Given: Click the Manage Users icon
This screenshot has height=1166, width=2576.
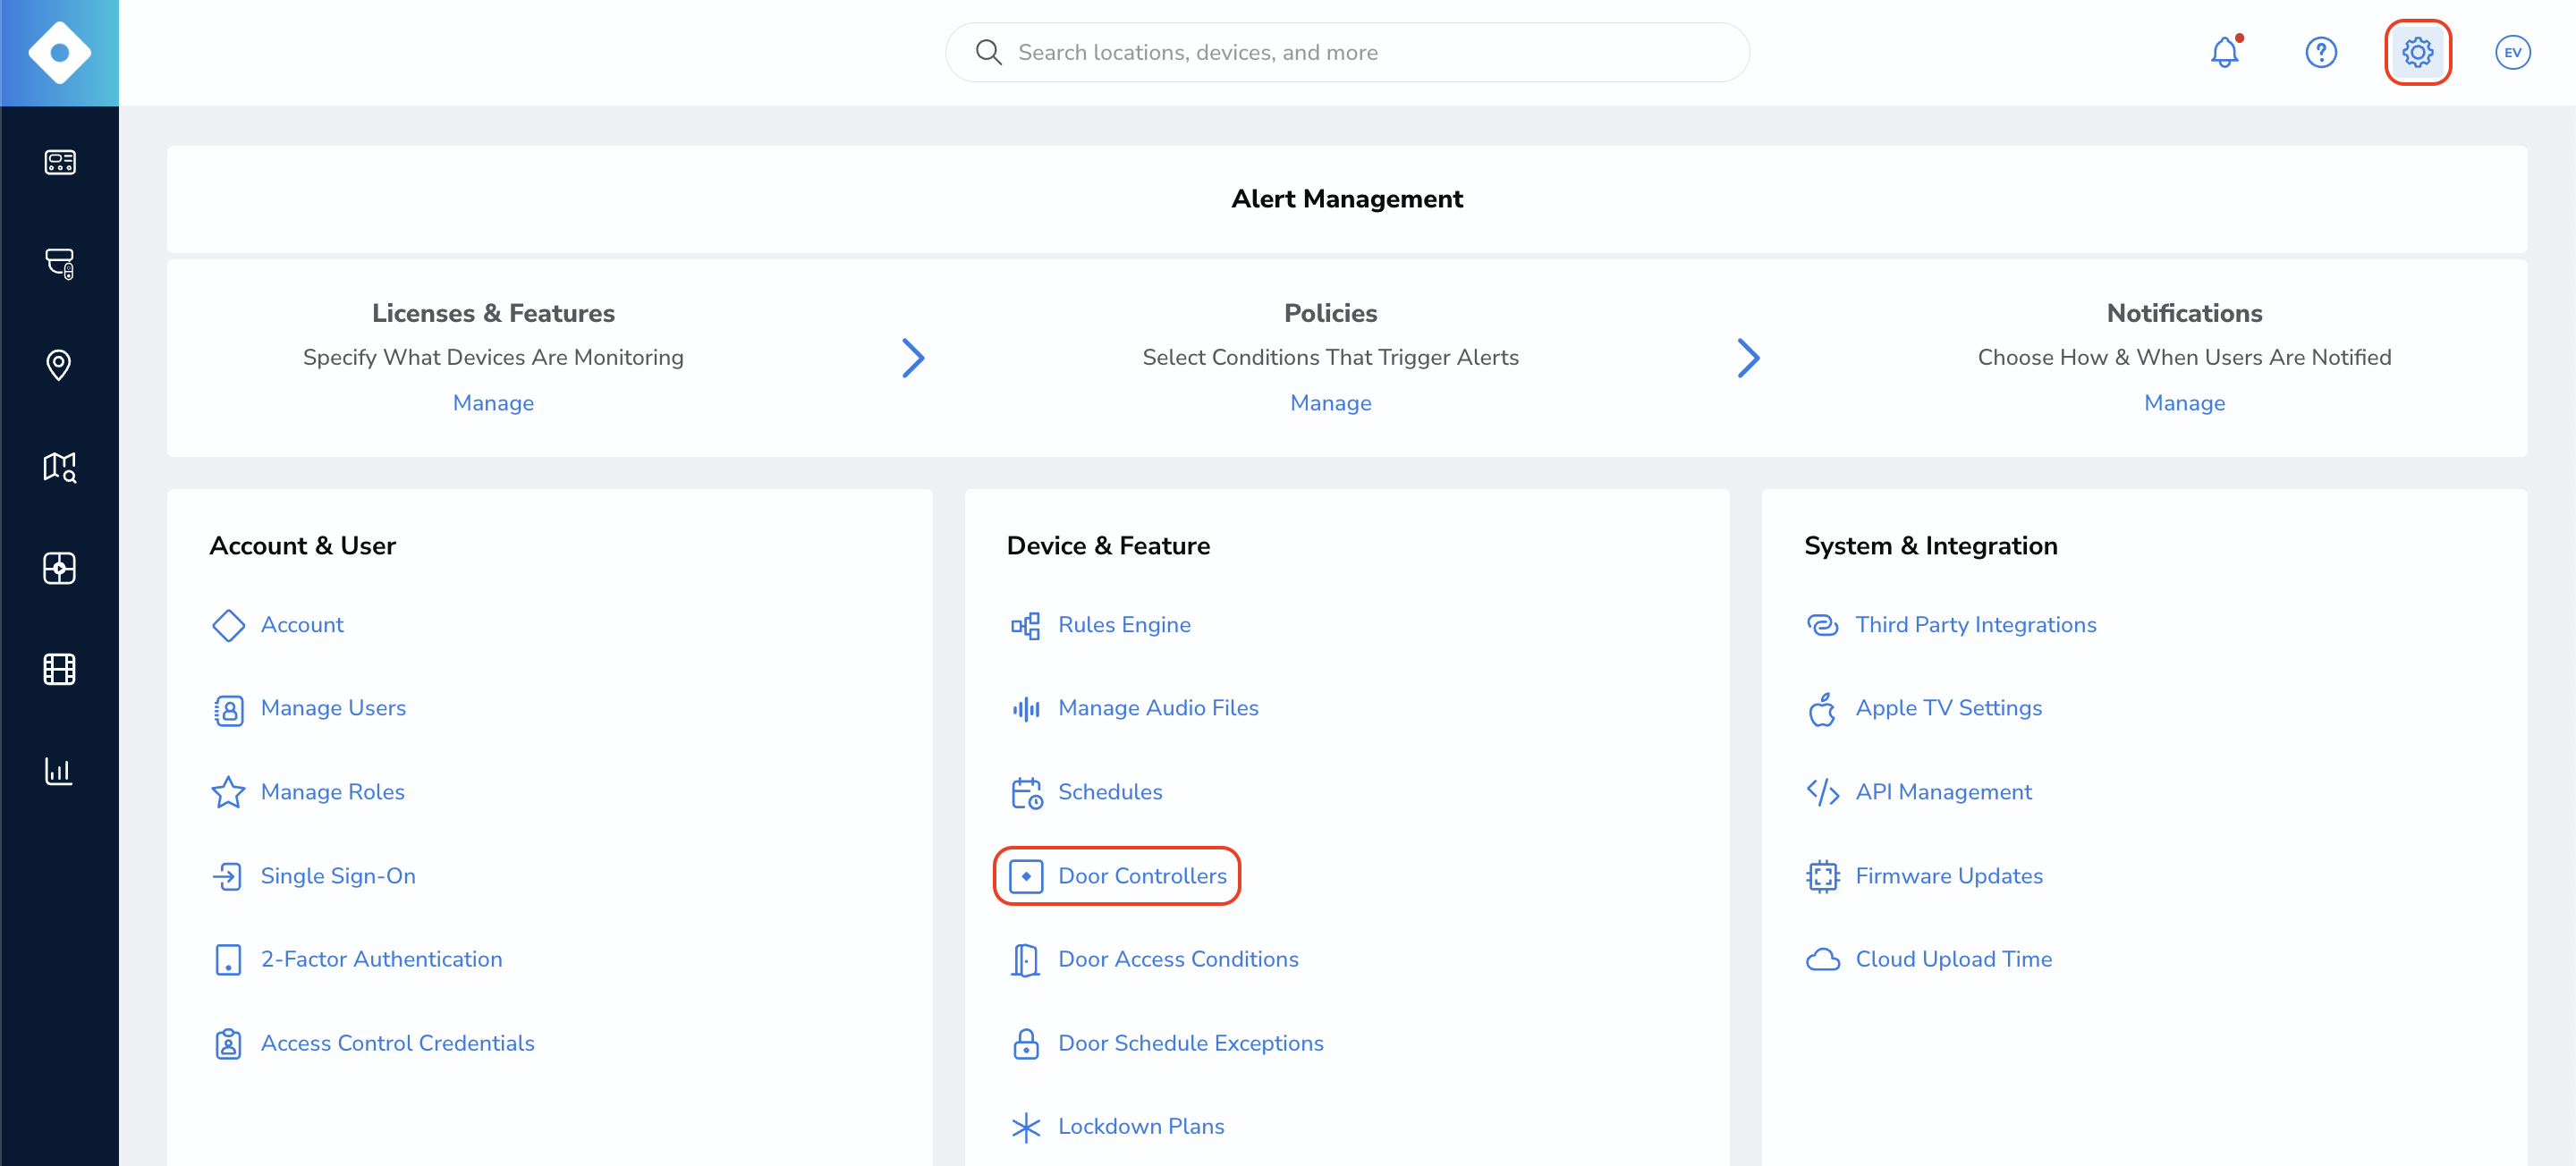Looking at the screenshot, I should [229, 709].
